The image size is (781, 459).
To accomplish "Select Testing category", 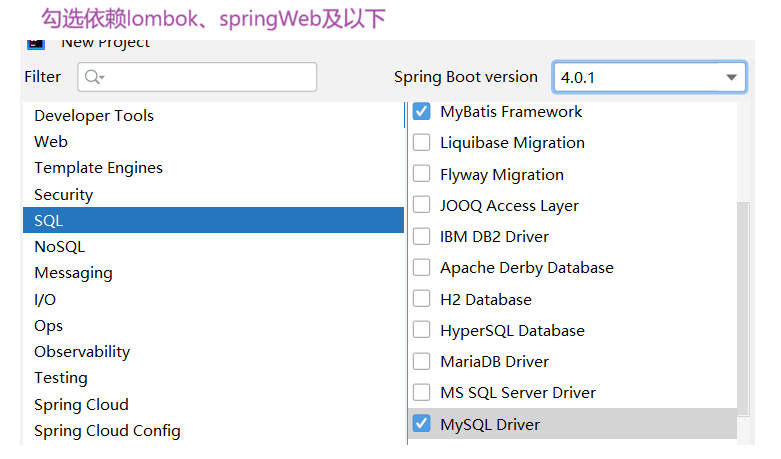I will (x=213, y=378).
